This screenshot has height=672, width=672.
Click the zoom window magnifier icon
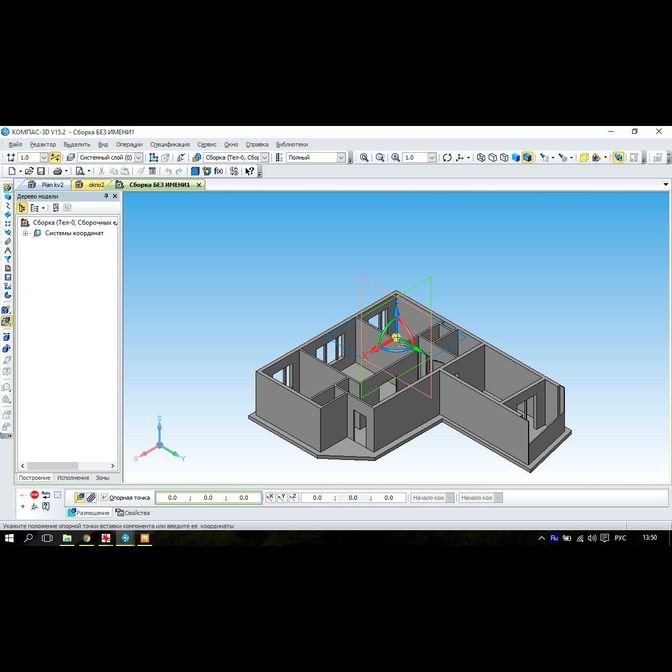(380, 158)
